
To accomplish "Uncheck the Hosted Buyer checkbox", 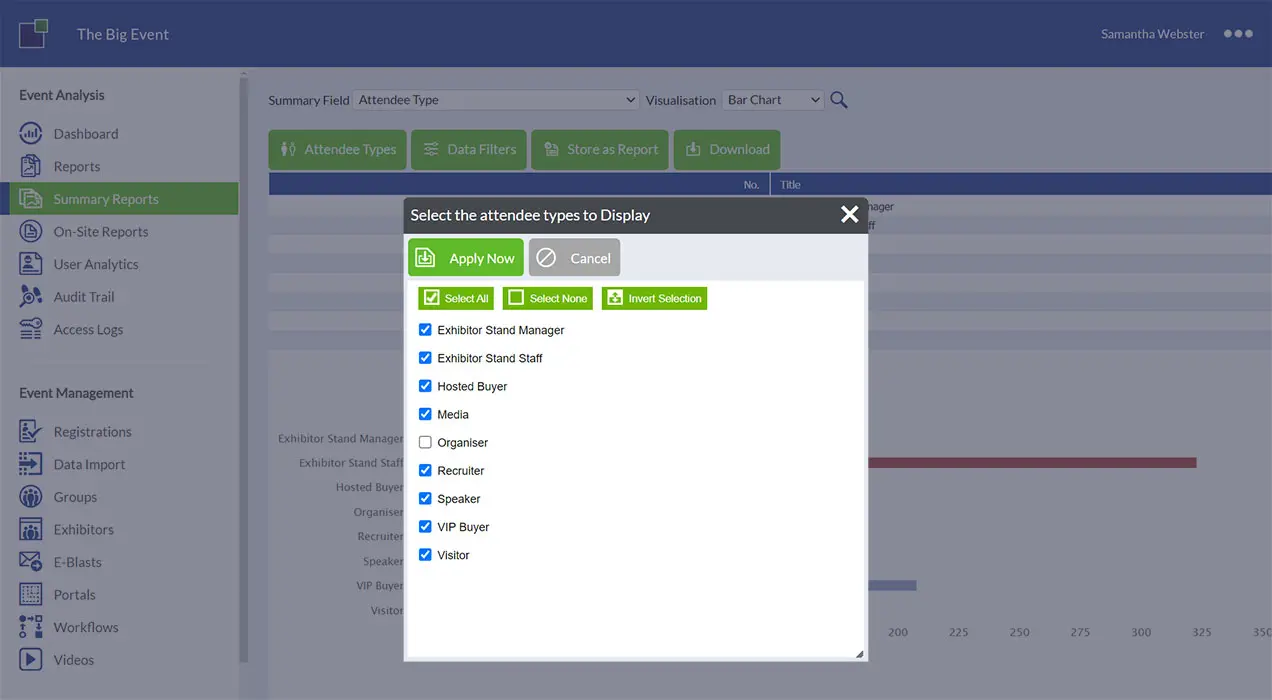I will pos(425,386).
